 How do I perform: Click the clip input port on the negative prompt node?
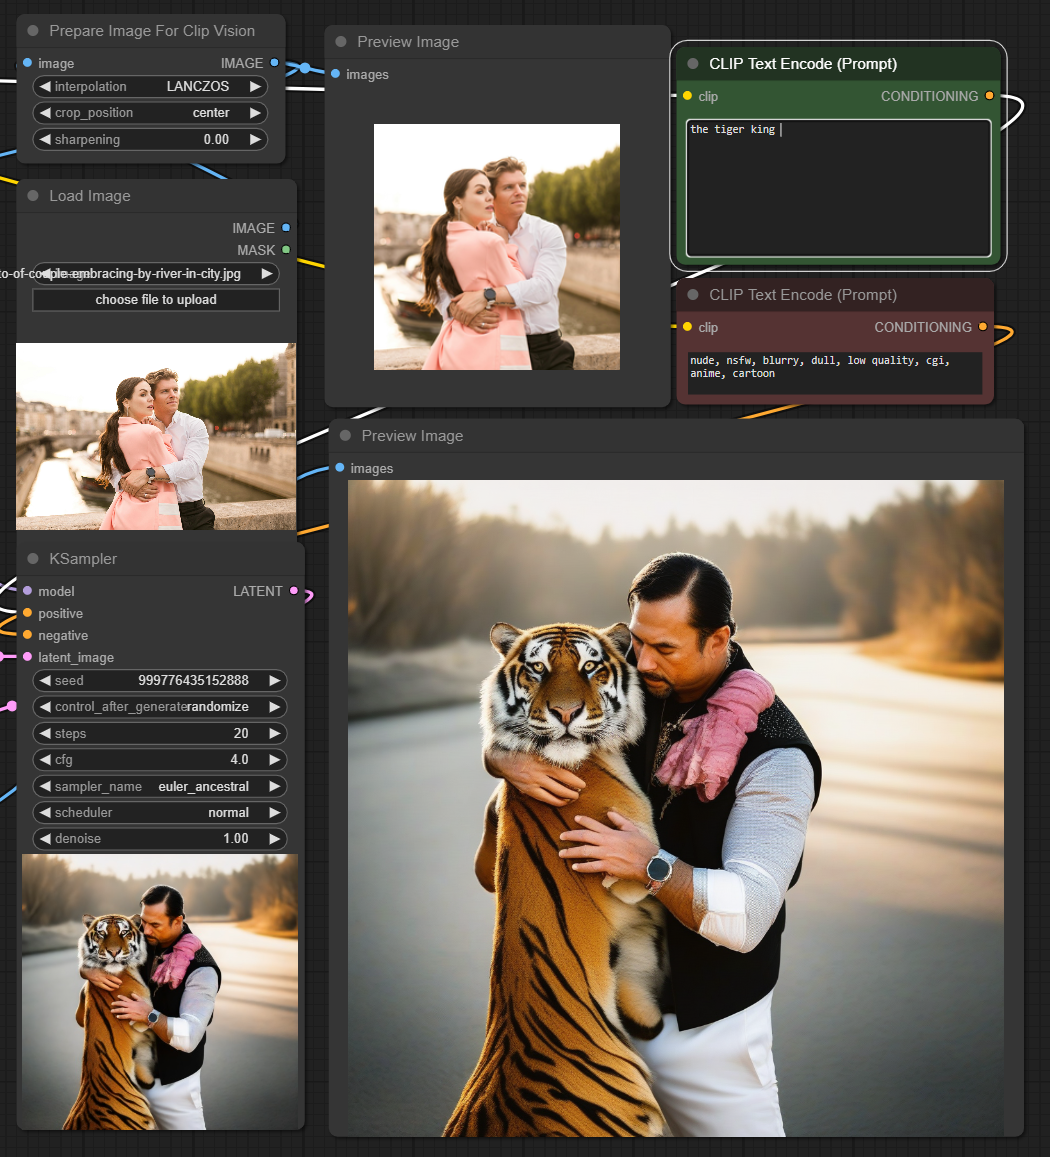pos(687,327)
